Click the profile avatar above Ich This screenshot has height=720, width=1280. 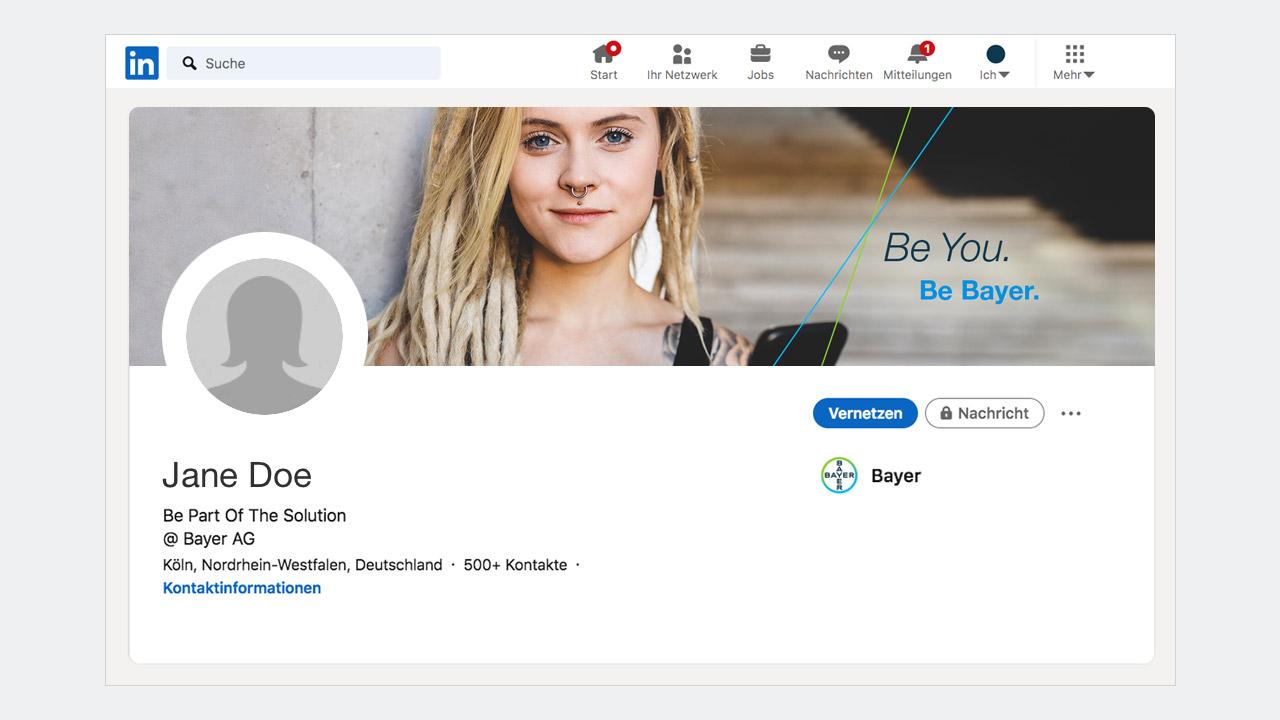click(995, 54)
